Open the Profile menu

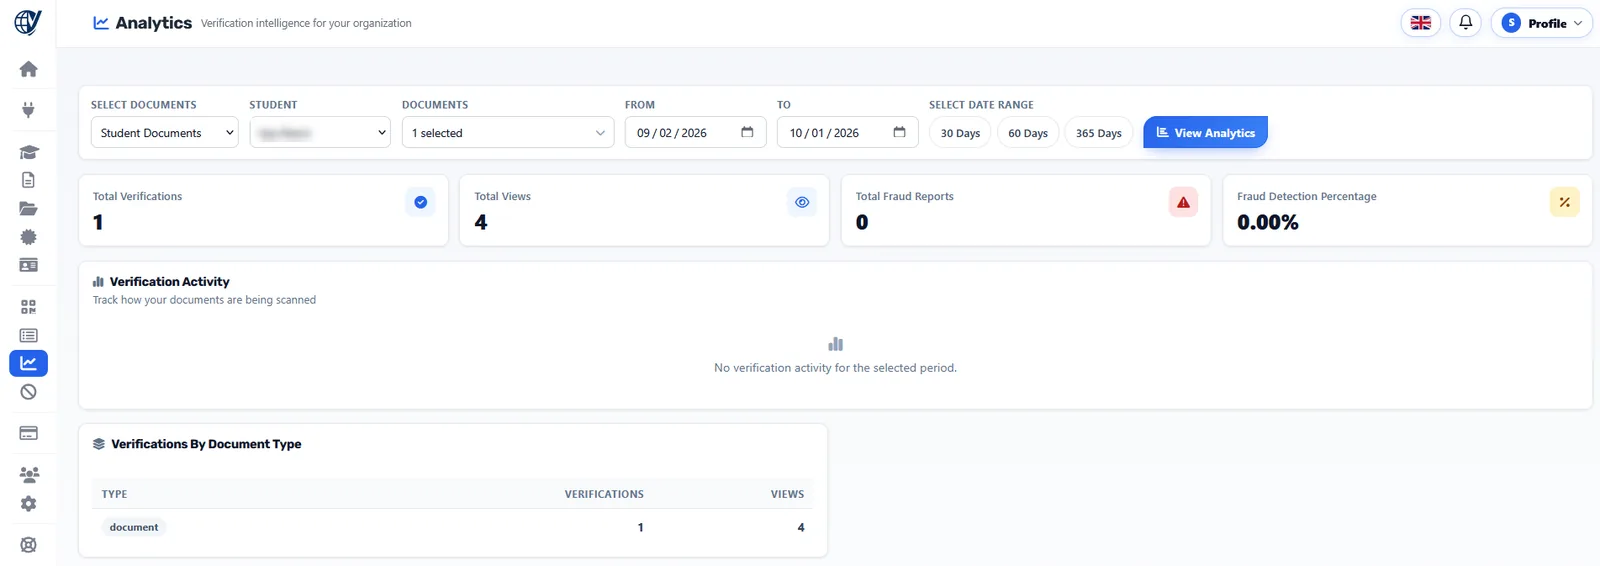click(1541, 23)
